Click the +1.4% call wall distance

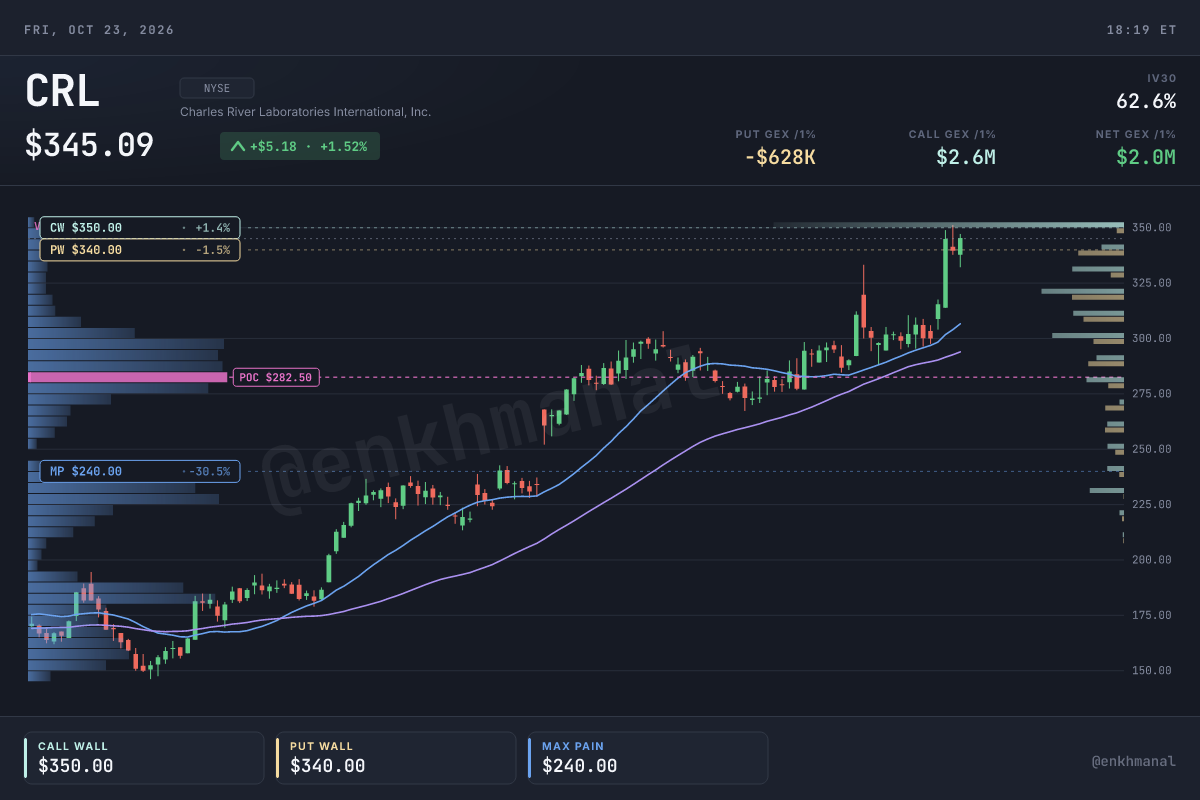pos(213,228)
